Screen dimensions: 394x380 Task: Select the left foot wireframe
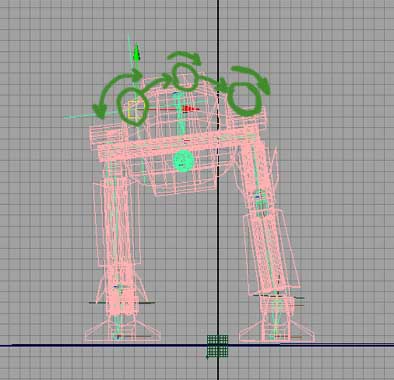coord(122,330)
